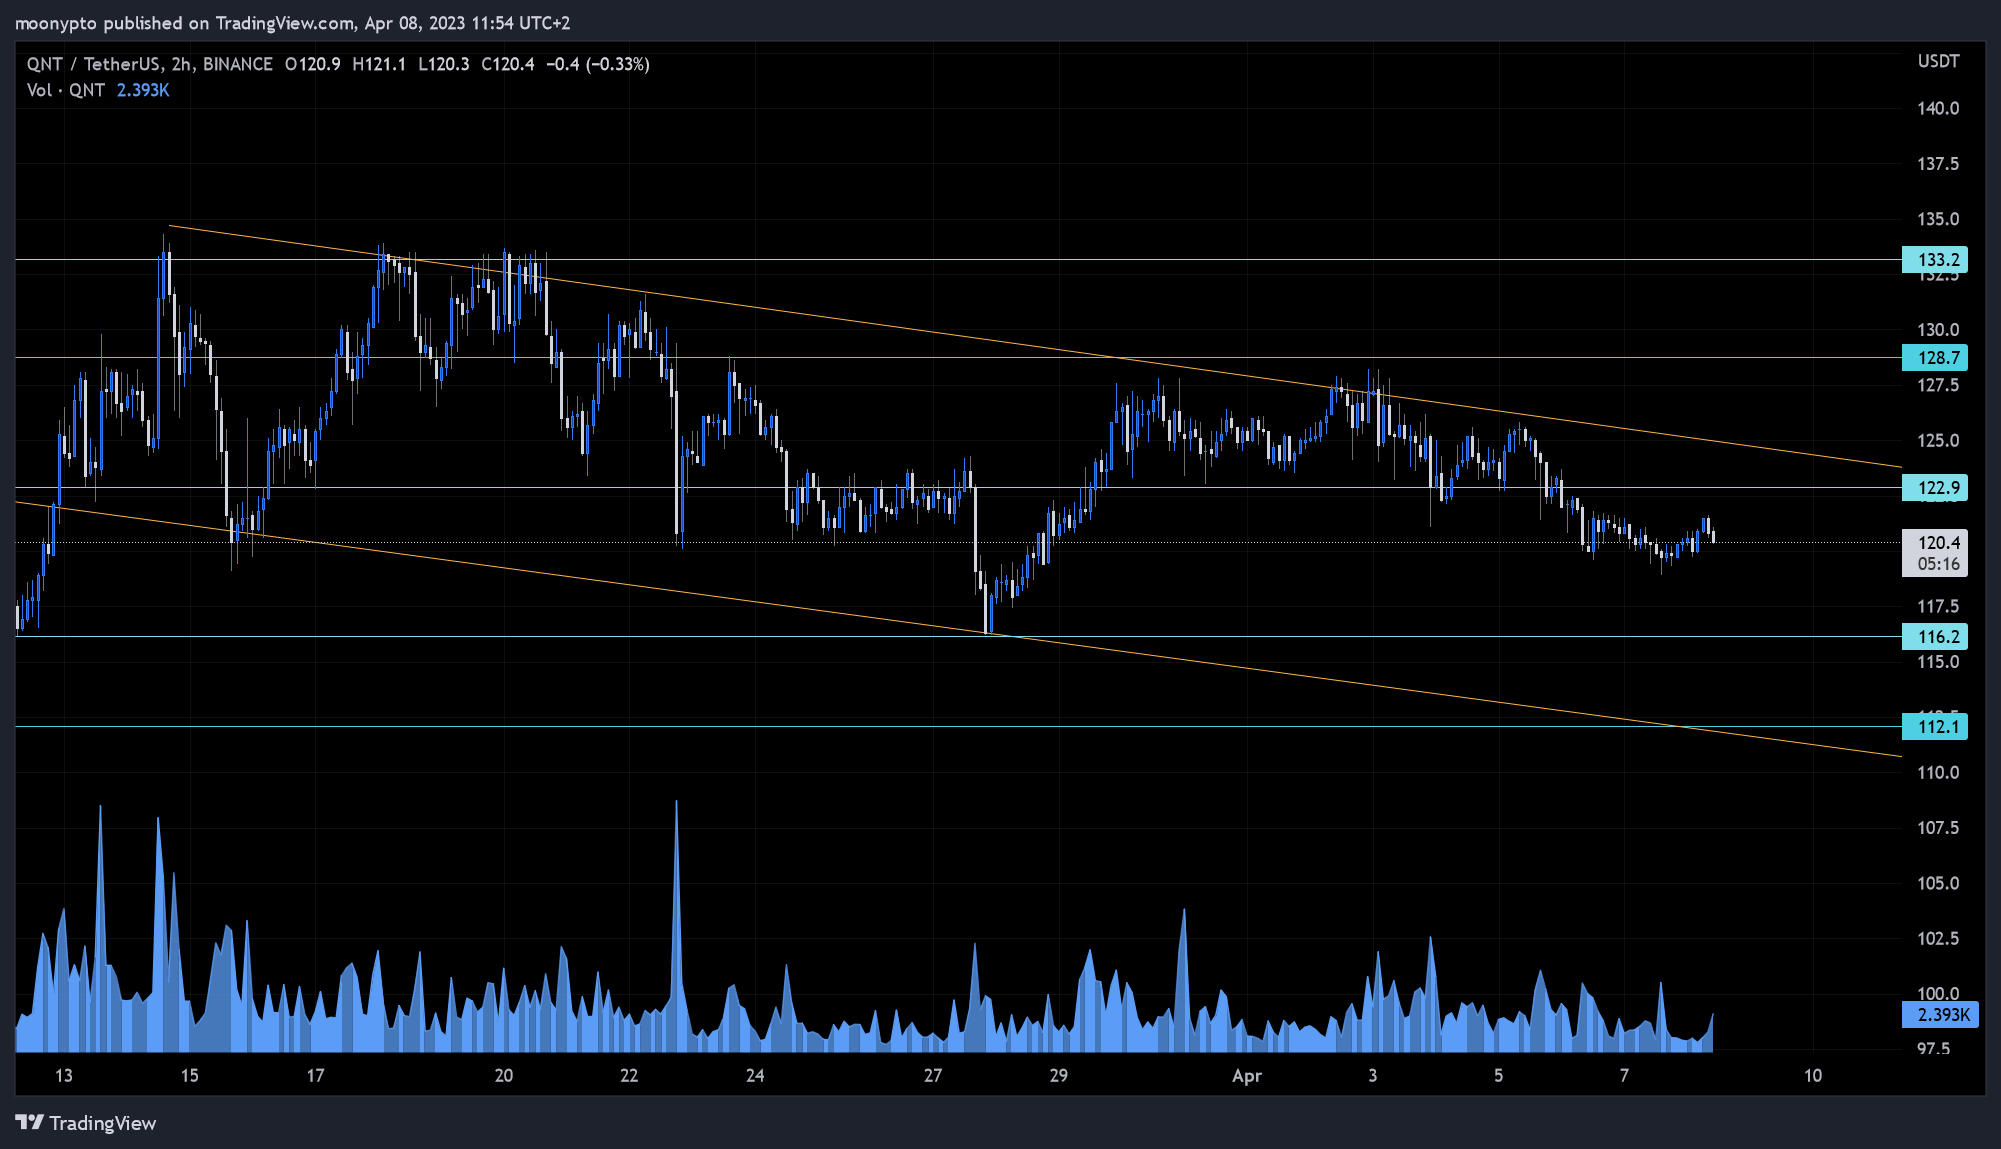Click the 112.1 price level label
This screenshot has height=1149, width=2001.
[x=1935, y=727]
